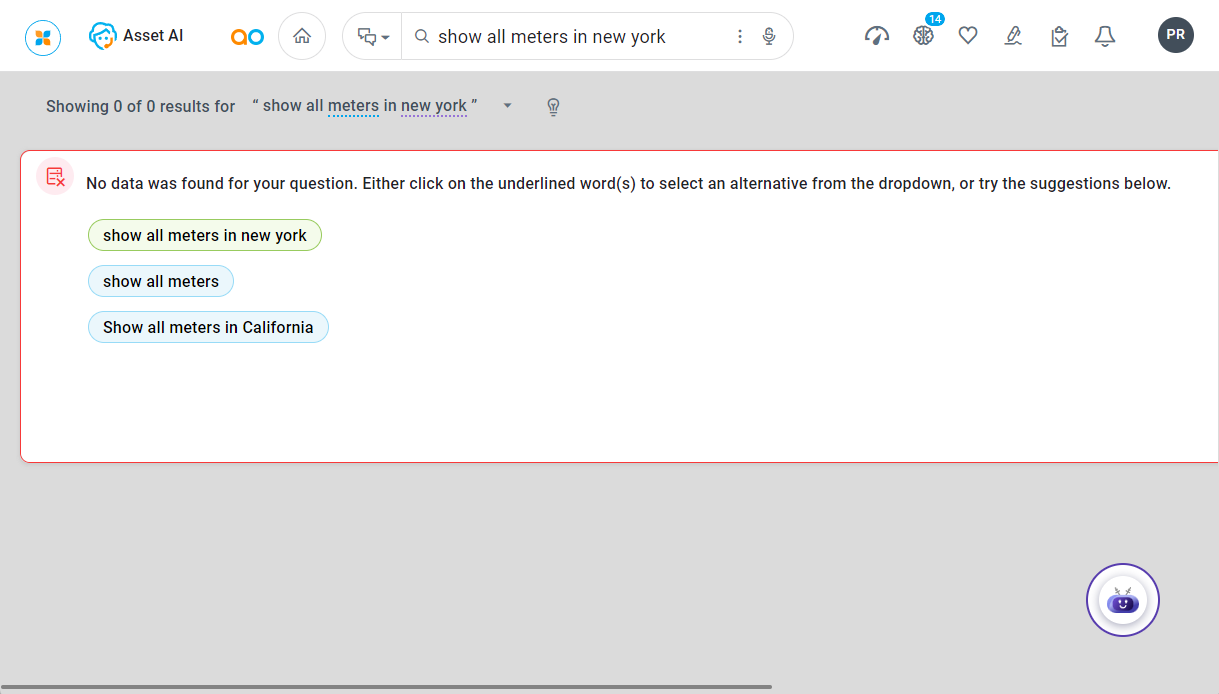Expand the query dropdown arrow after results text
The width and height of the screenshot is (1219, 694).
tap(507, 106)
